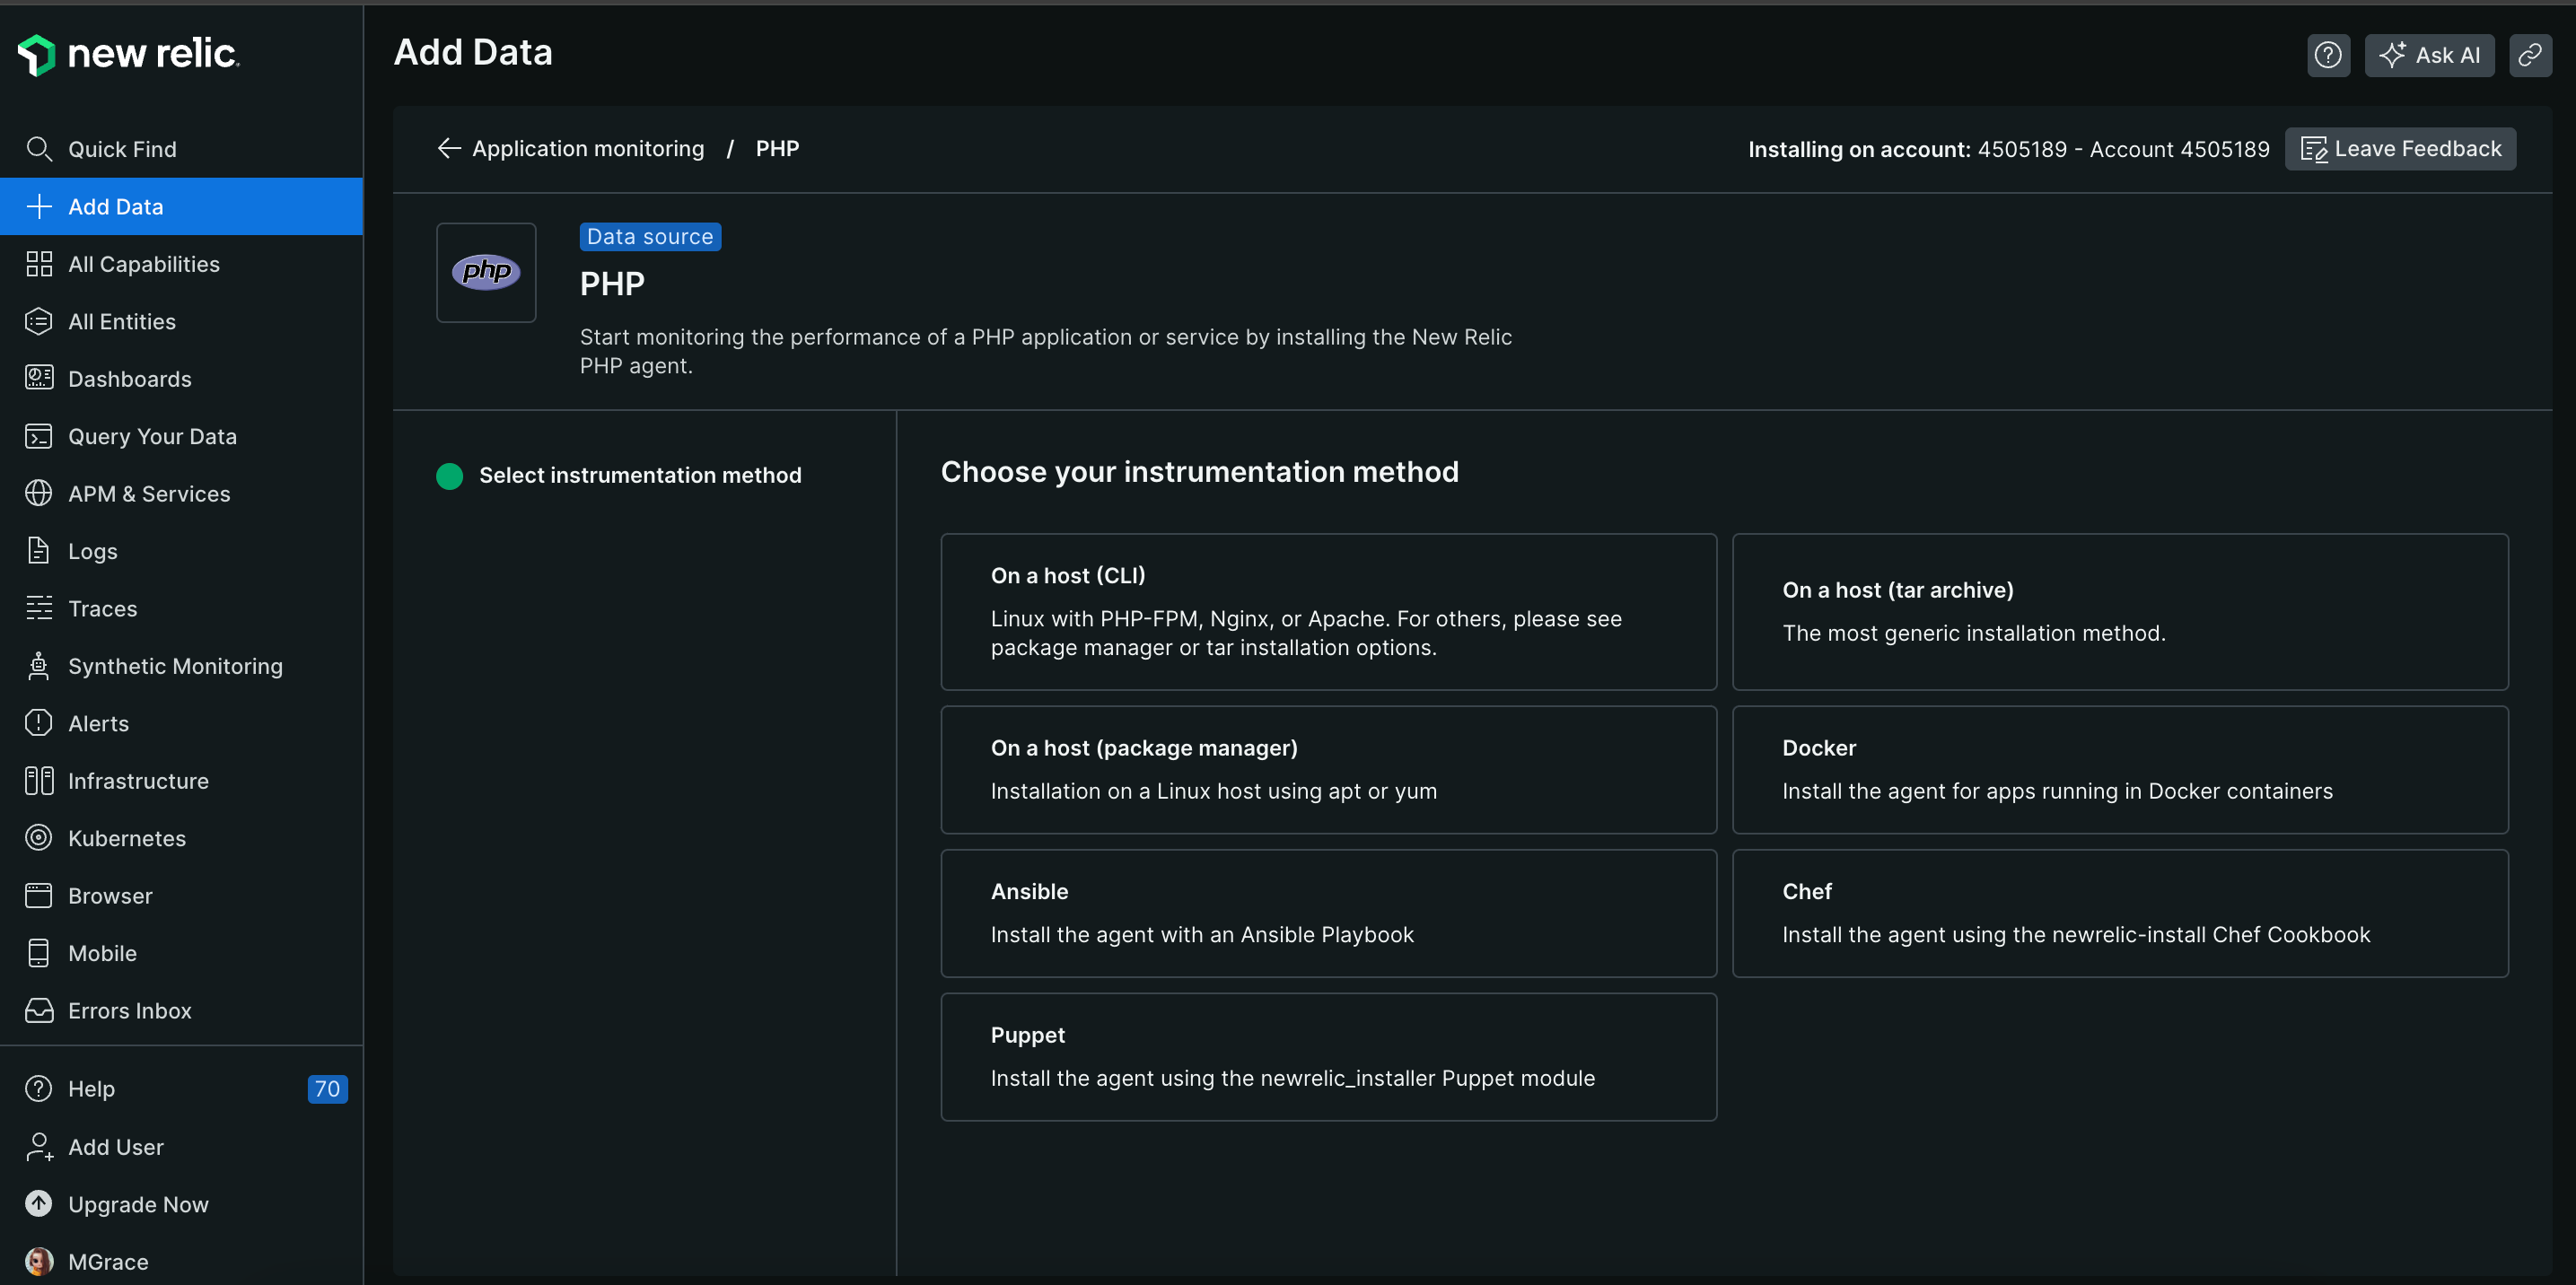Select the Puppet instrumentation card
Viewport: 2576px width, 1285px height.
coord(1328,1056)
